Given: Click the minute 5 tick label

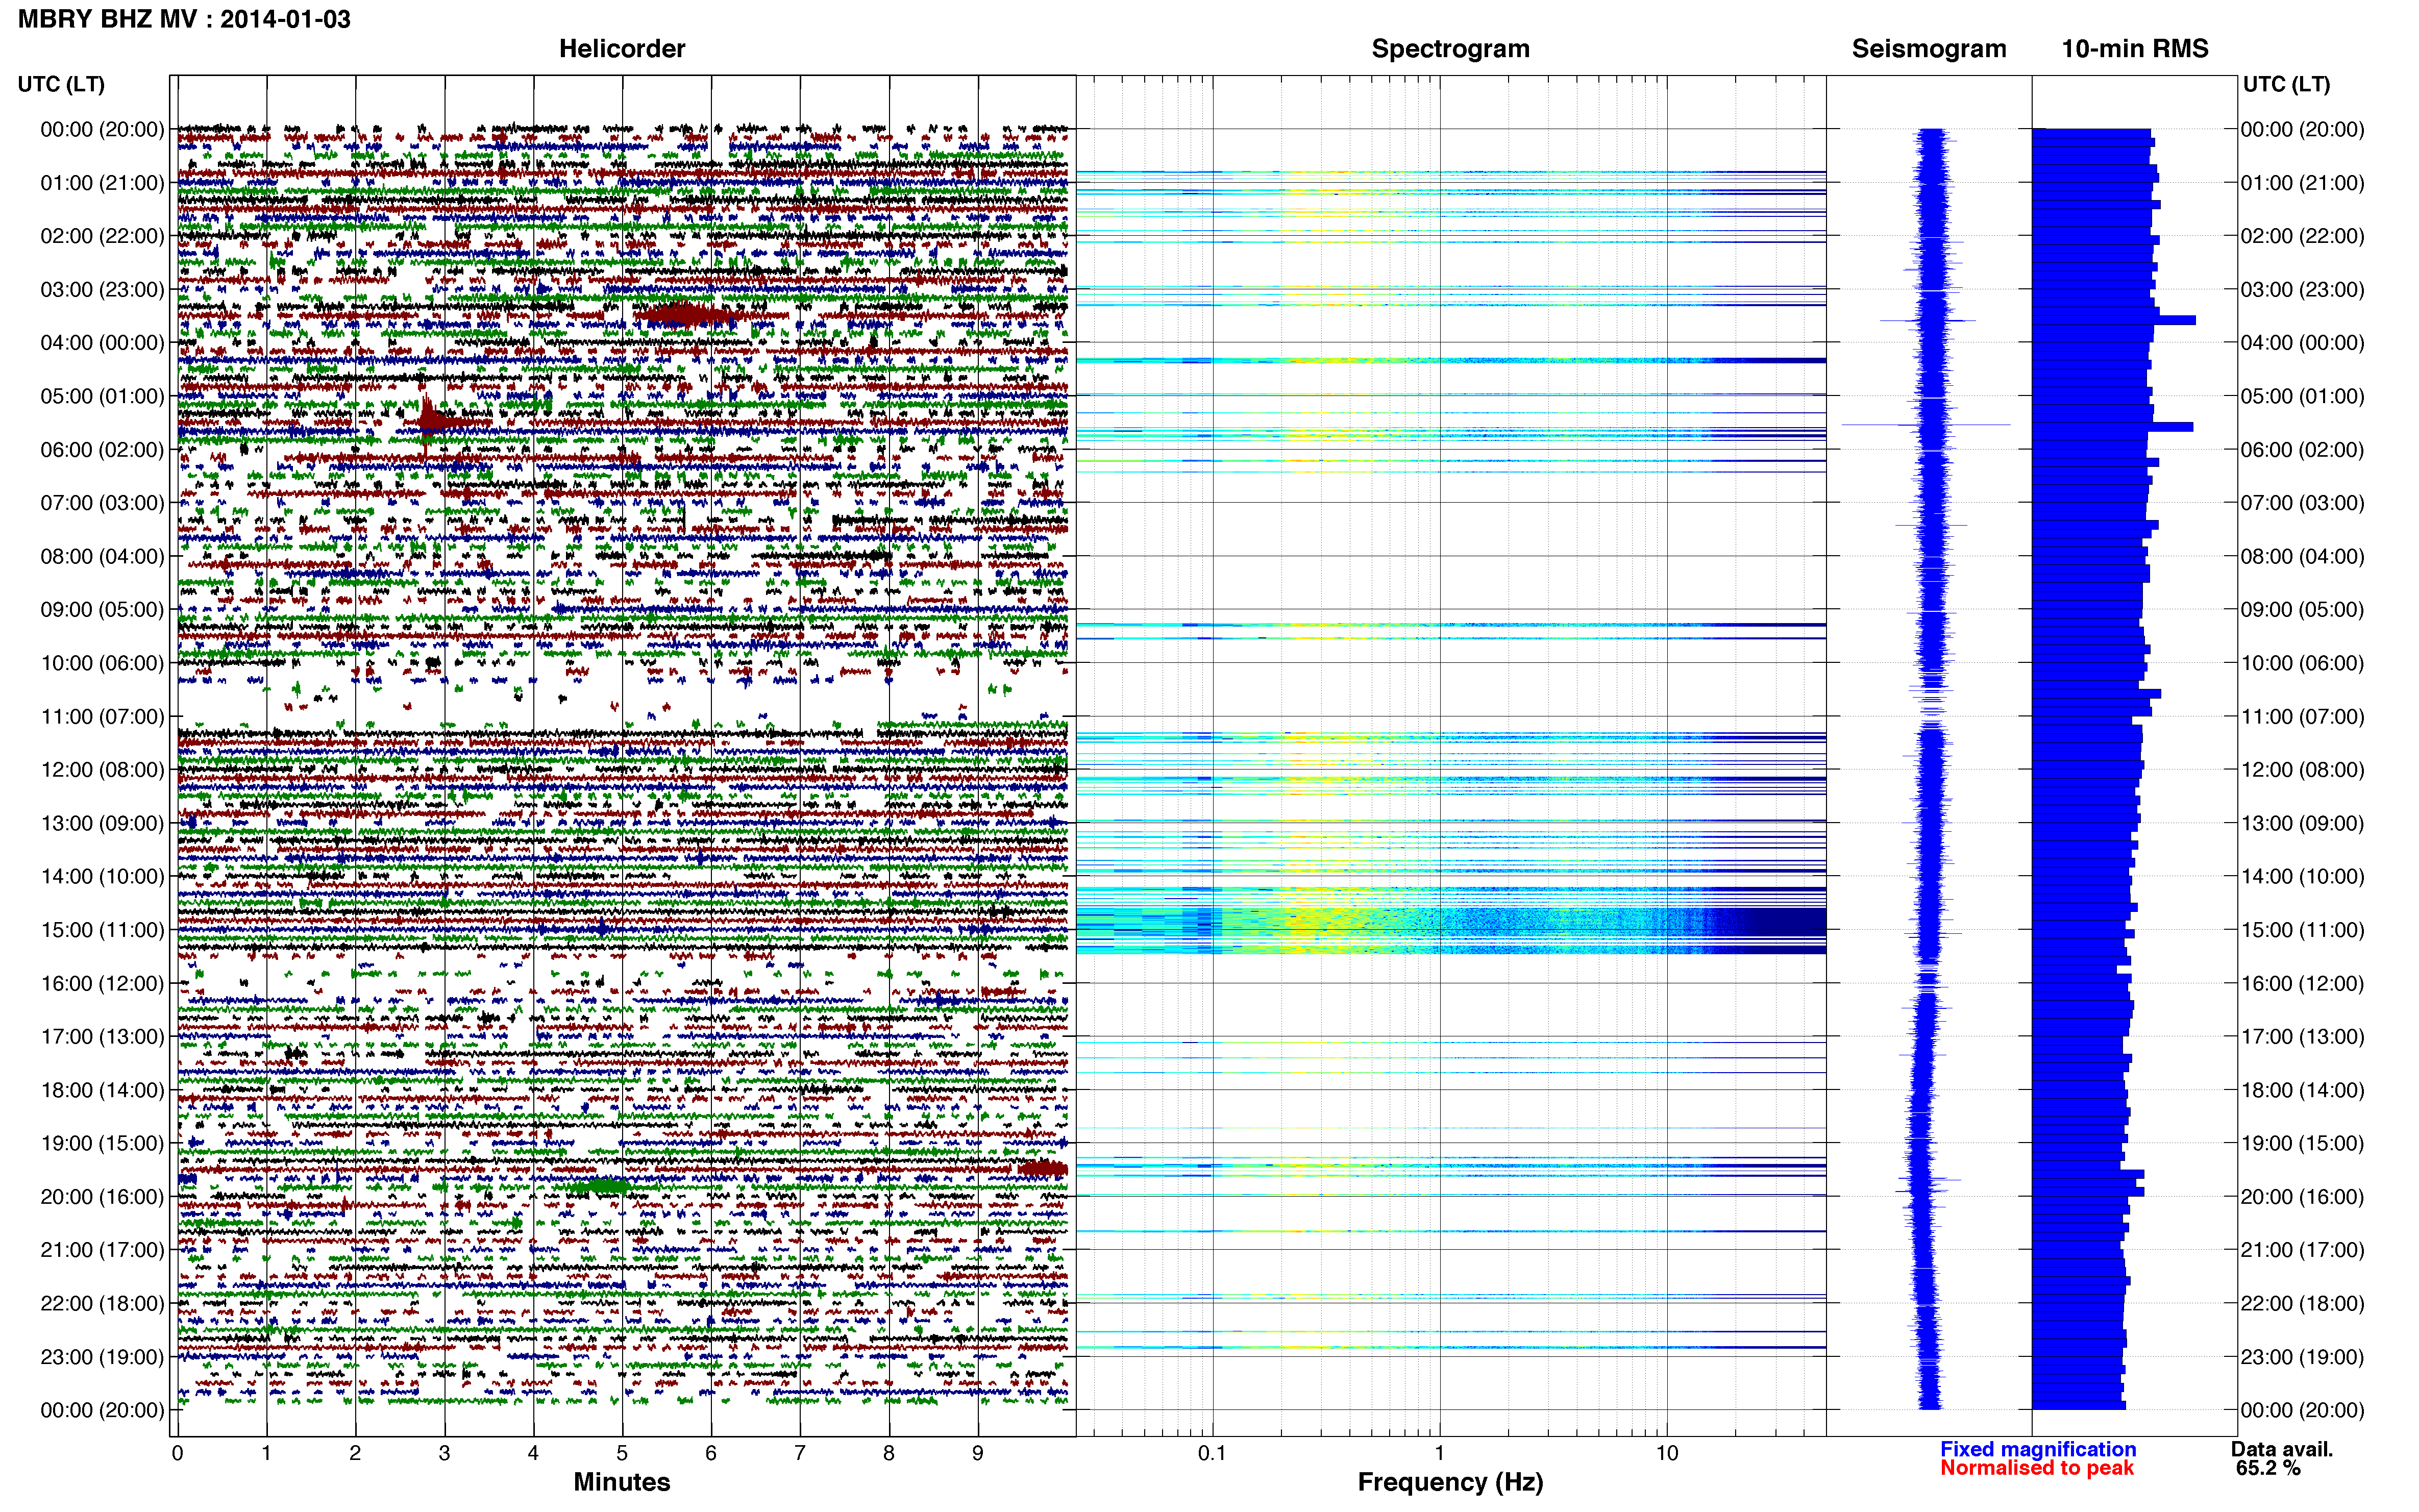Looking at the screenshot, I should (x=622, y=1453).
